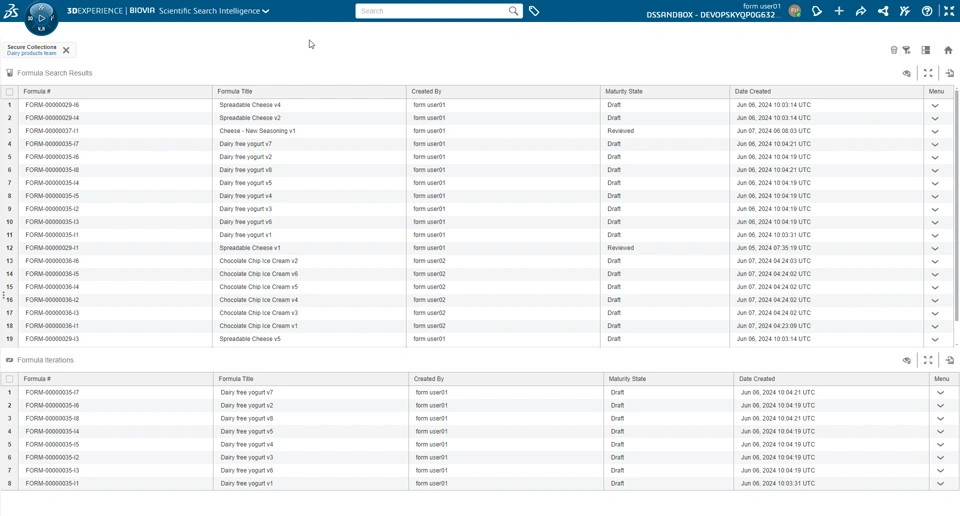Sort Formula Iterations by Formula Title header
960x516 pixels.
coord(311,379)
